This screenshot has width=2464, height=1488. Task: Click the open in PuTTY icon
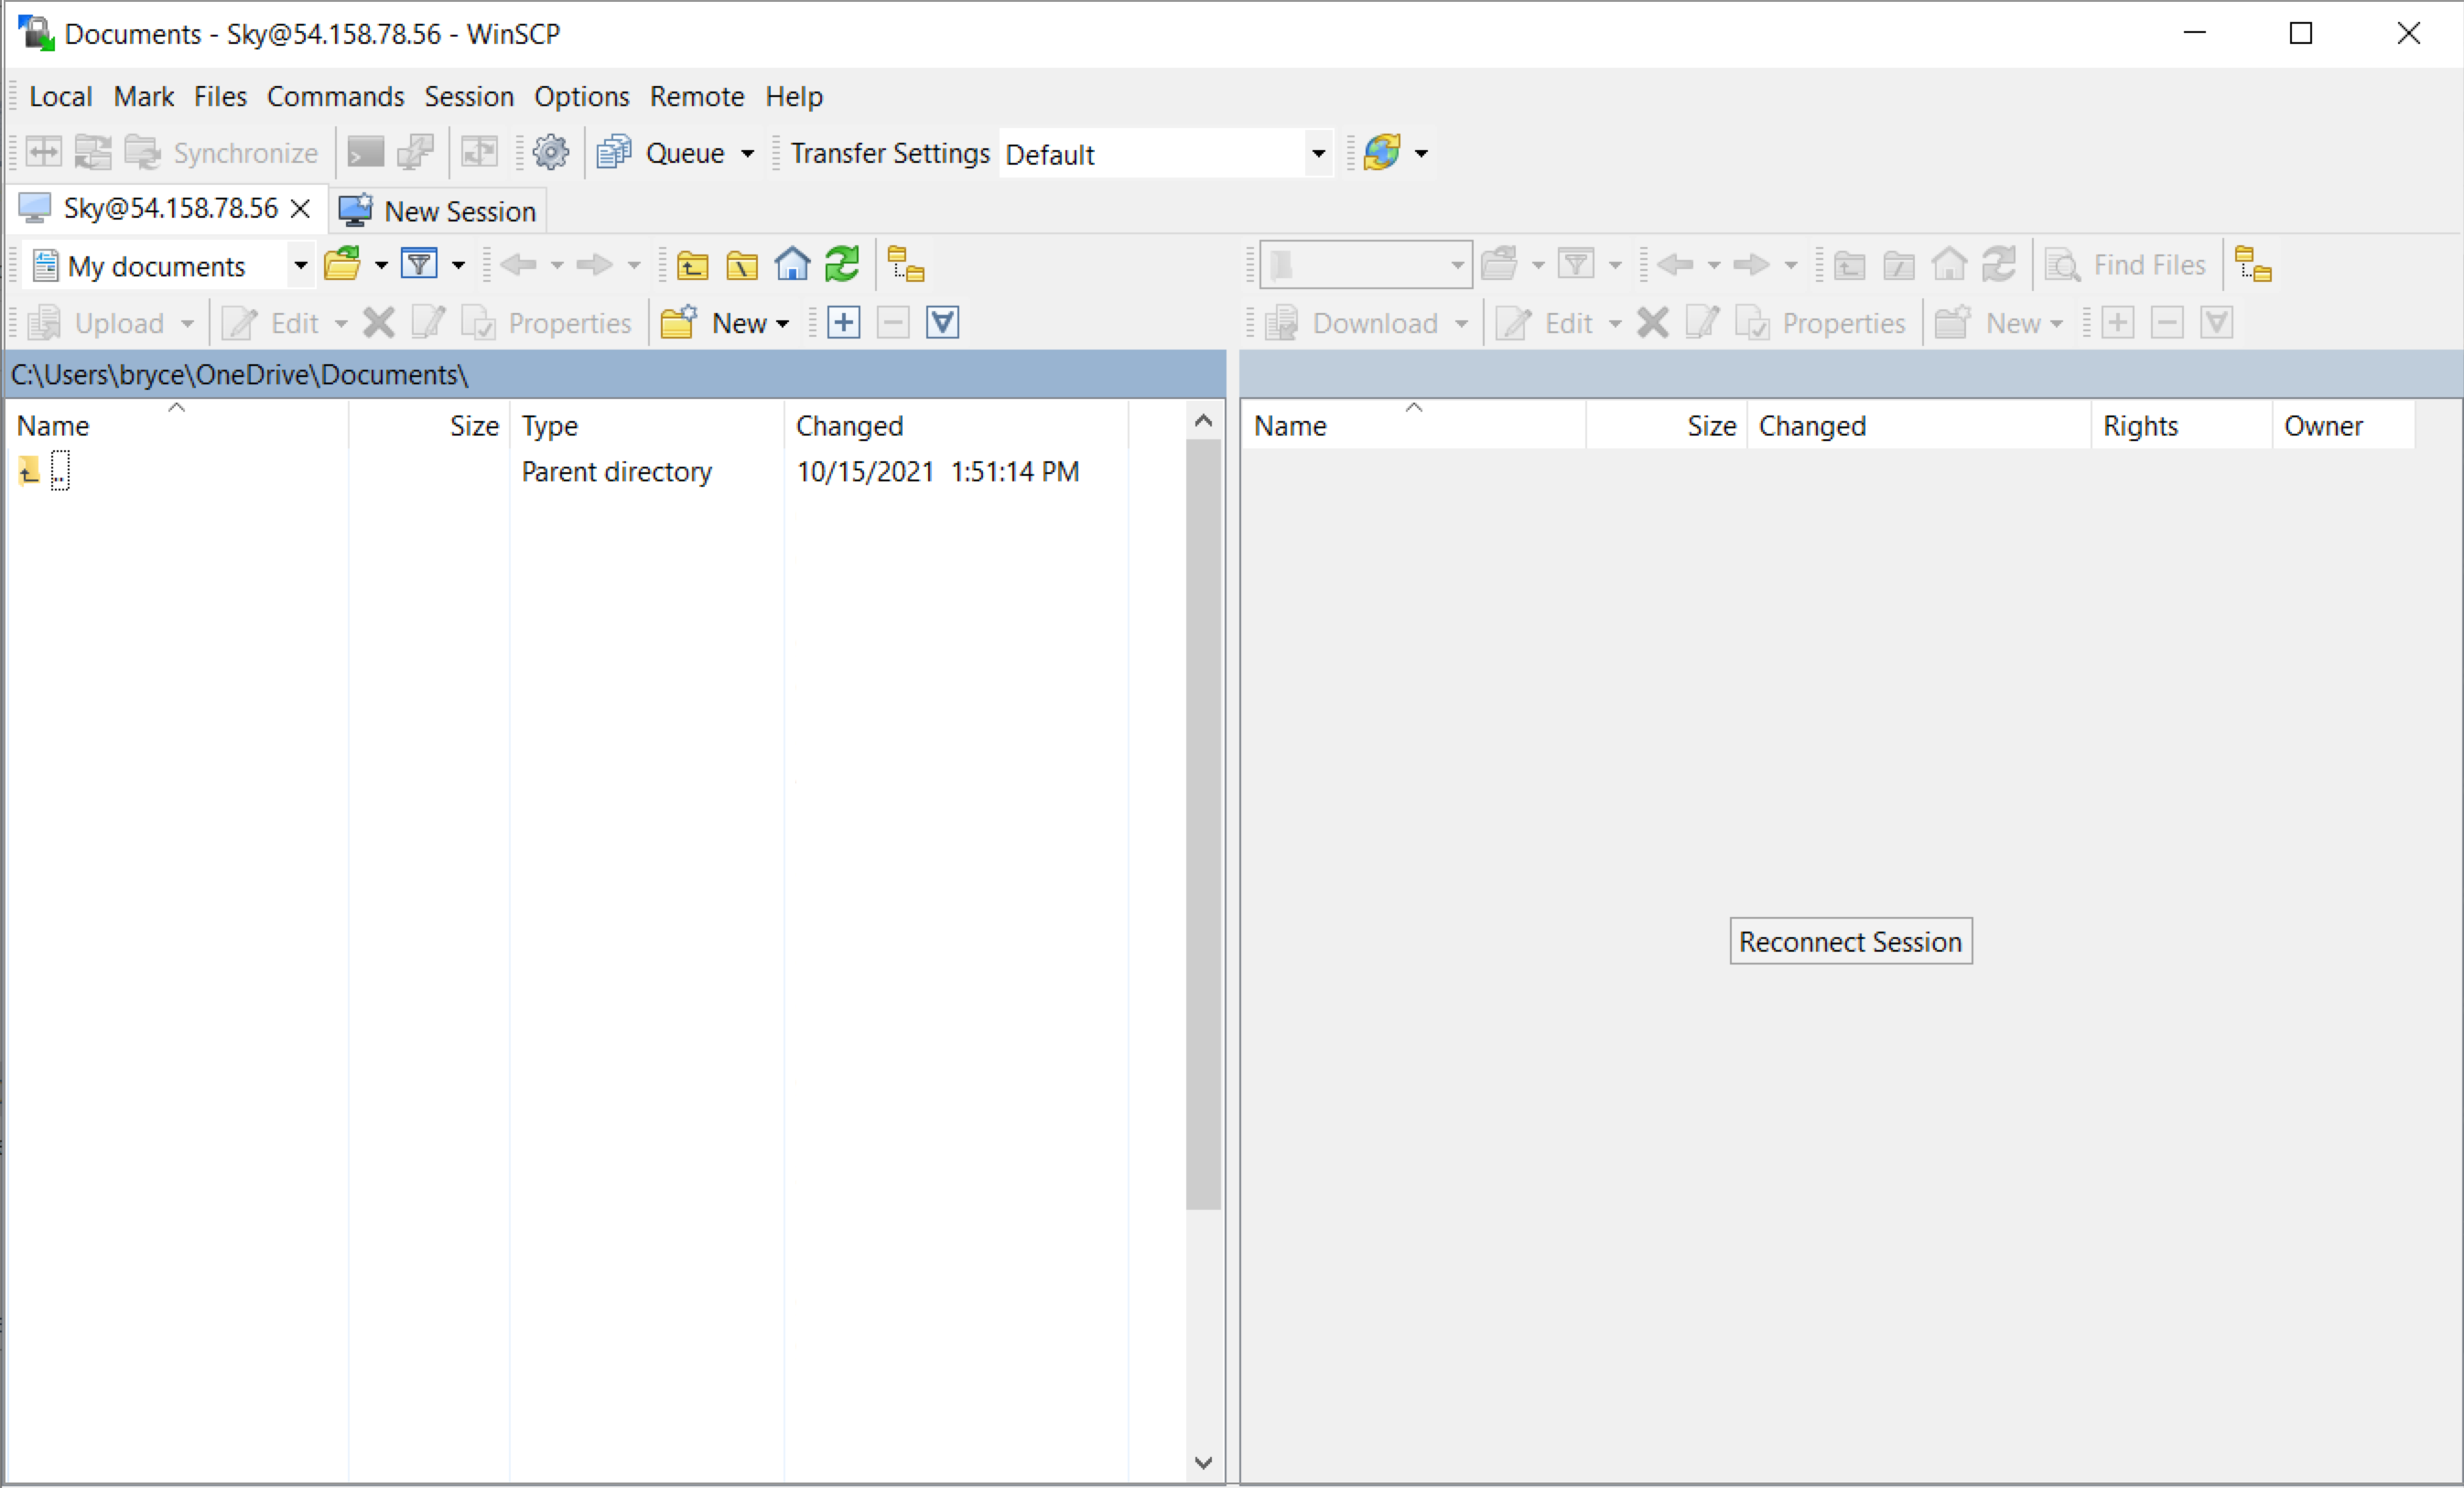click(x=415, y=153)
